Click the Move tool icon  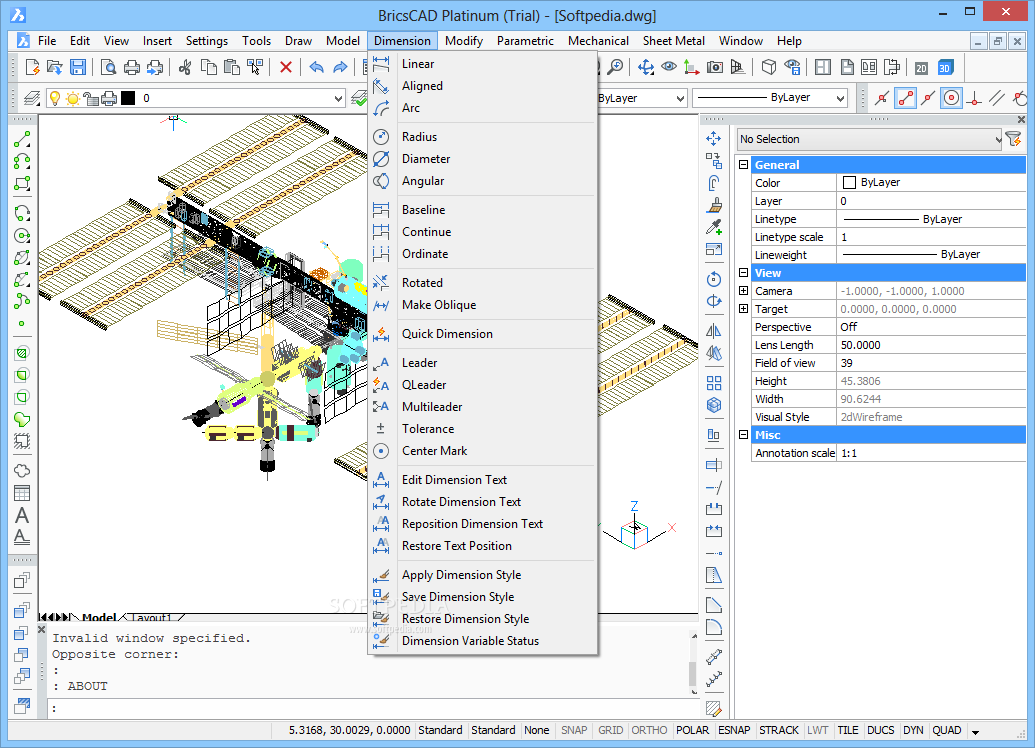pyautogui.click(x=714, y=139)
